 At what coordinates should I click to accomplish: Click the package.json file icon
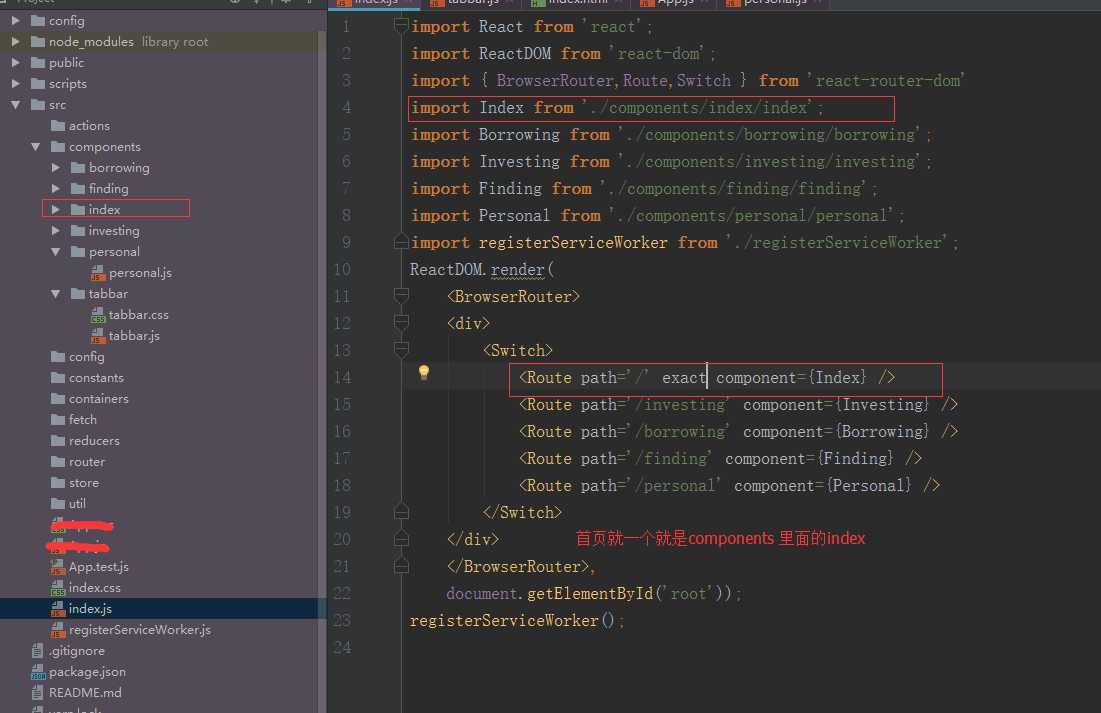pyautogui.click(x=38, y=672)
